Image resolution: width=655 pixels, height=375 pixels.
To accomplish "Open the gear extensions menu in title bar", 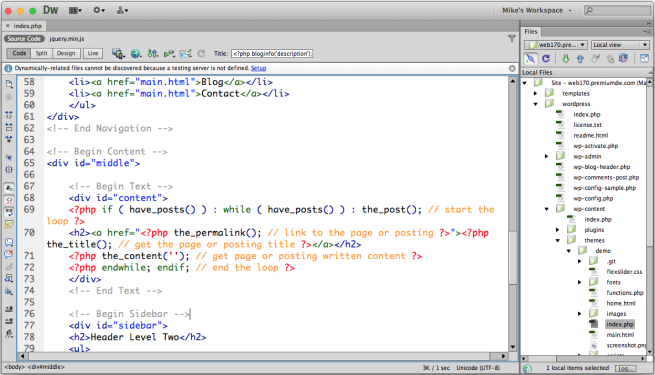I will tap(99, 10).
